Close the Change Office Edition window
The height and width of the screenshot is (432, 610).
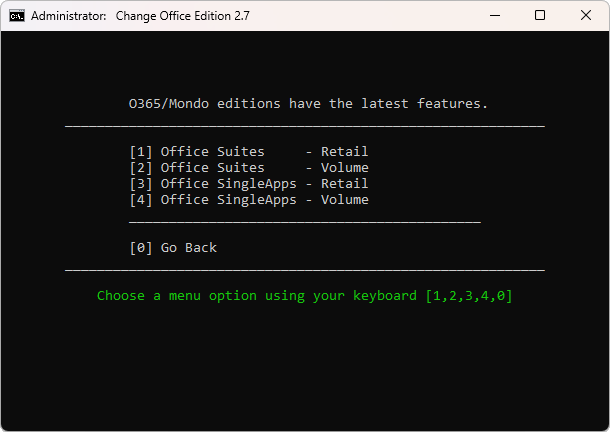[586, 16]
